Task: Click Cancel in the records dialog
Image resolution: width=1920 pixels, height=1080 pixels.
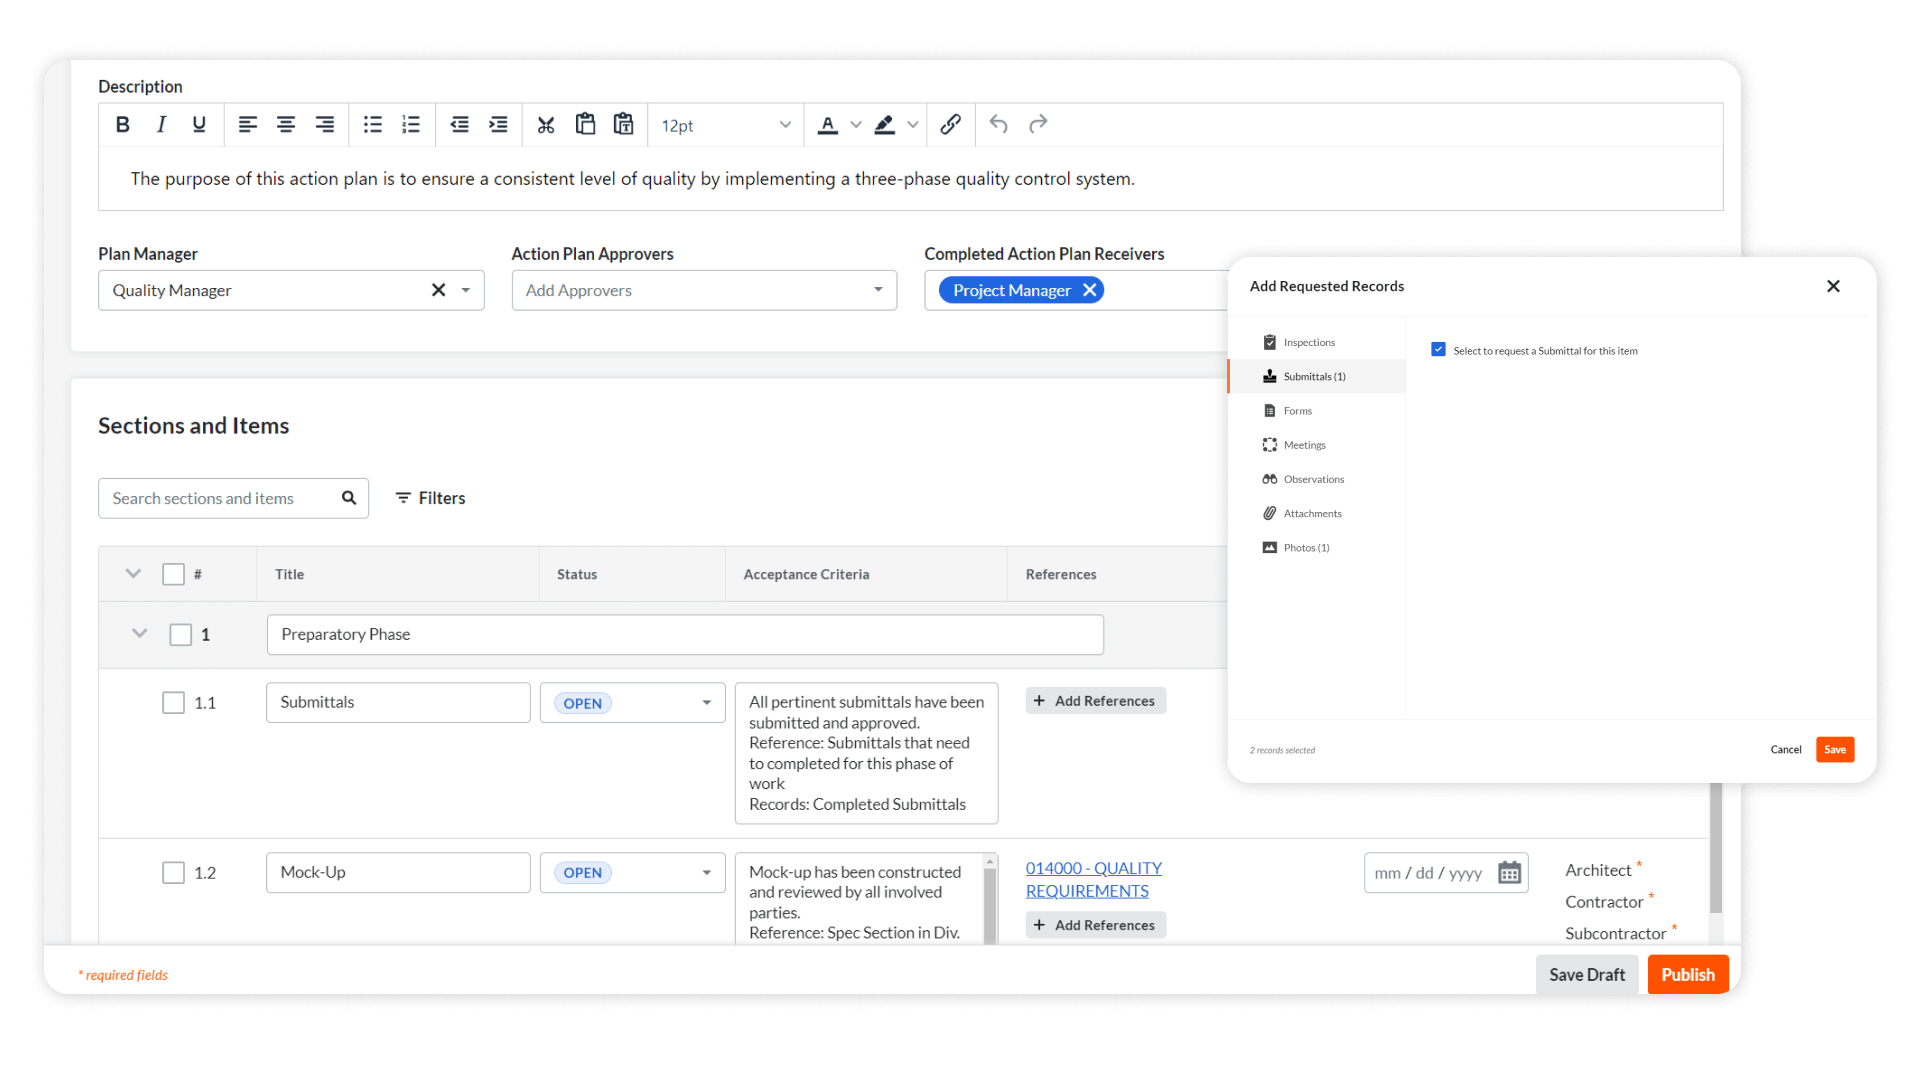Action: coord(1786,750)
